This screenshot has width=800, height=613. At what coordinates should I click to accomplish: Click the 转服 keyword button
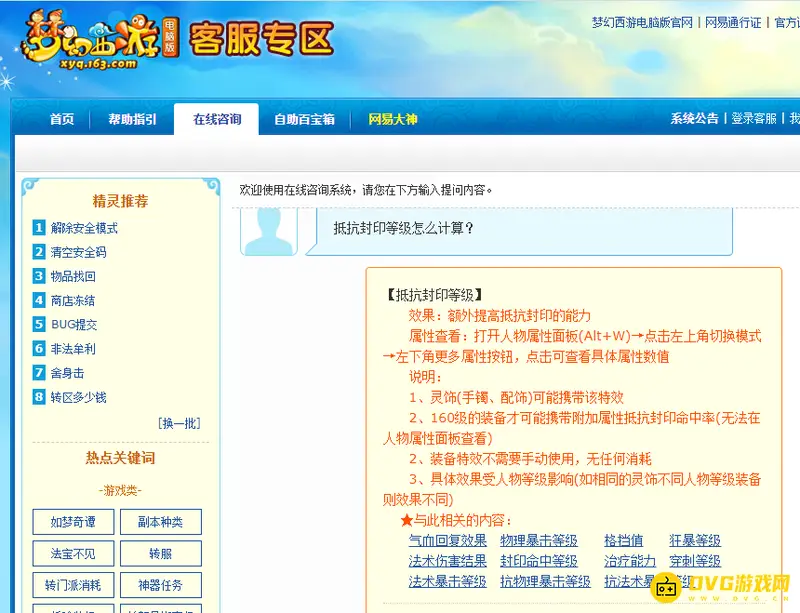pyautogui.click(x=161, y=554)
